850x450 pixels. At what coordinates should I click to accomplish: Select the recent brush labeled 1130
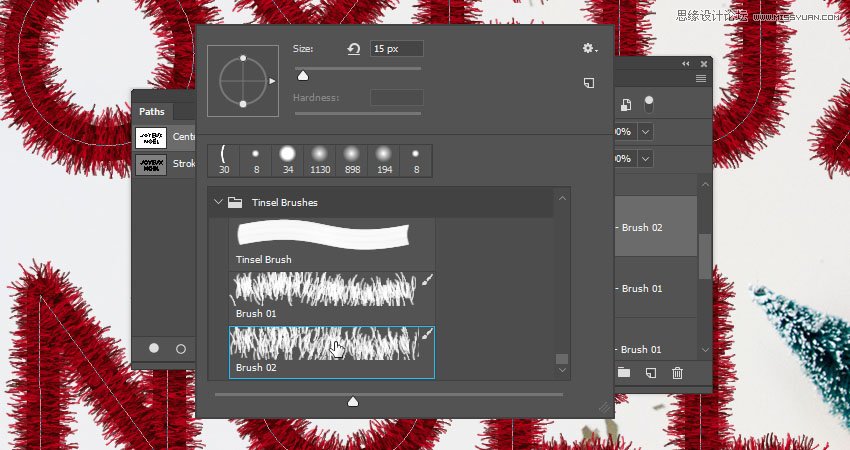pos(320,160)
